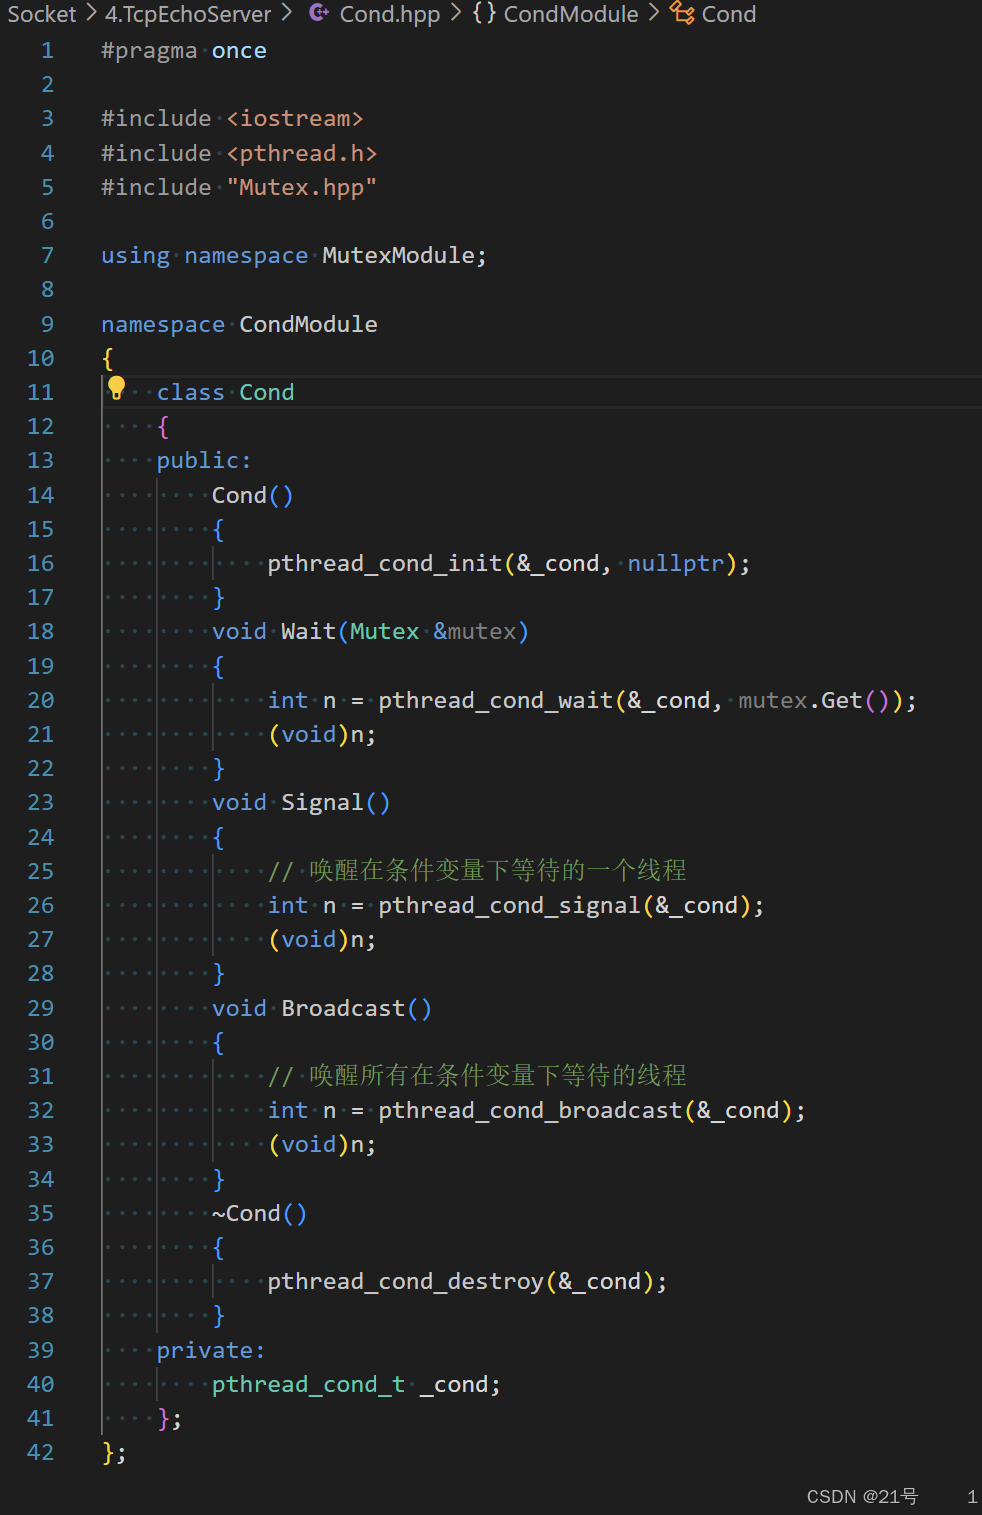Click 'pthread_cond_init' function call
982x1515 pixels.
coord(385,563)
